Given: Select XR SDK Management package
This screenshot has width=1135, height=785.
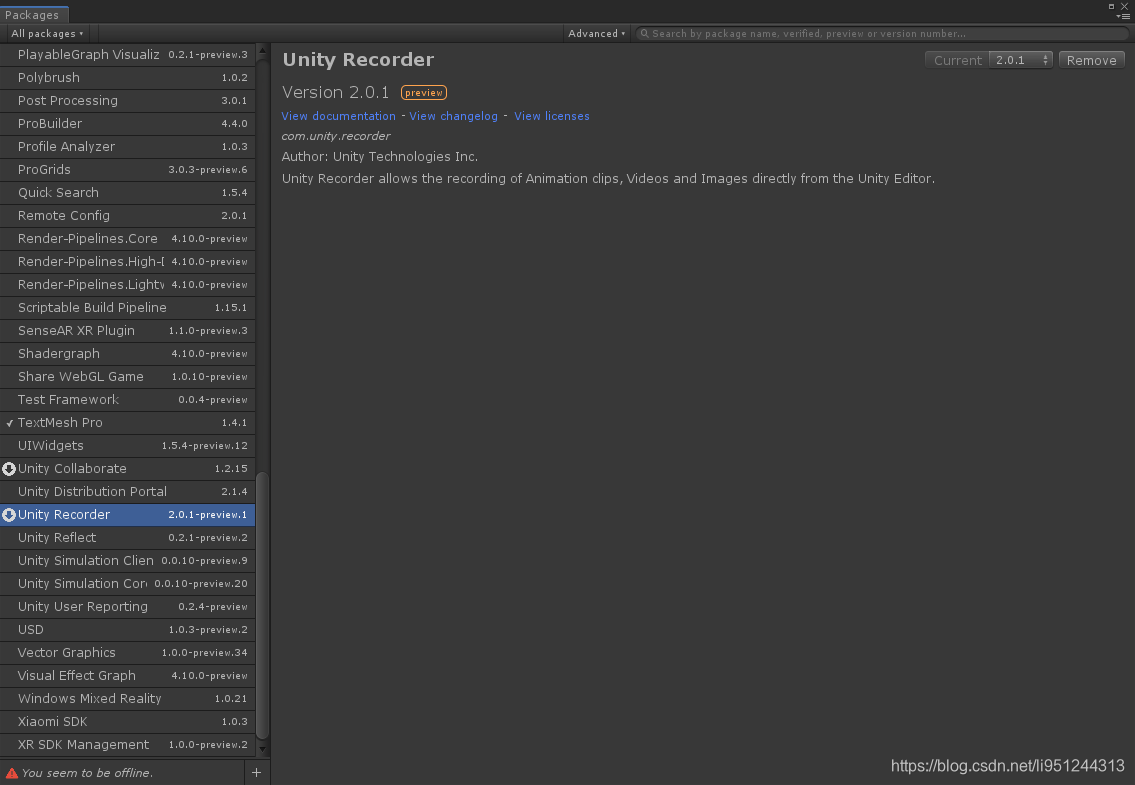Looking at the screenshot, I should [x=127, y=744].
